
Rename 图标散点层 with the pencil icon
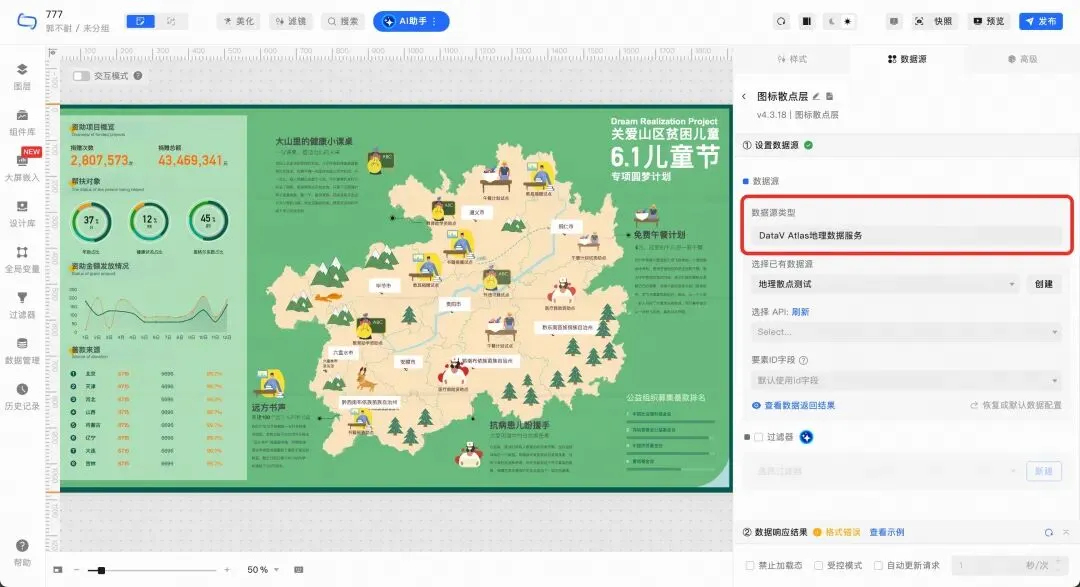[x=816, y=96]
